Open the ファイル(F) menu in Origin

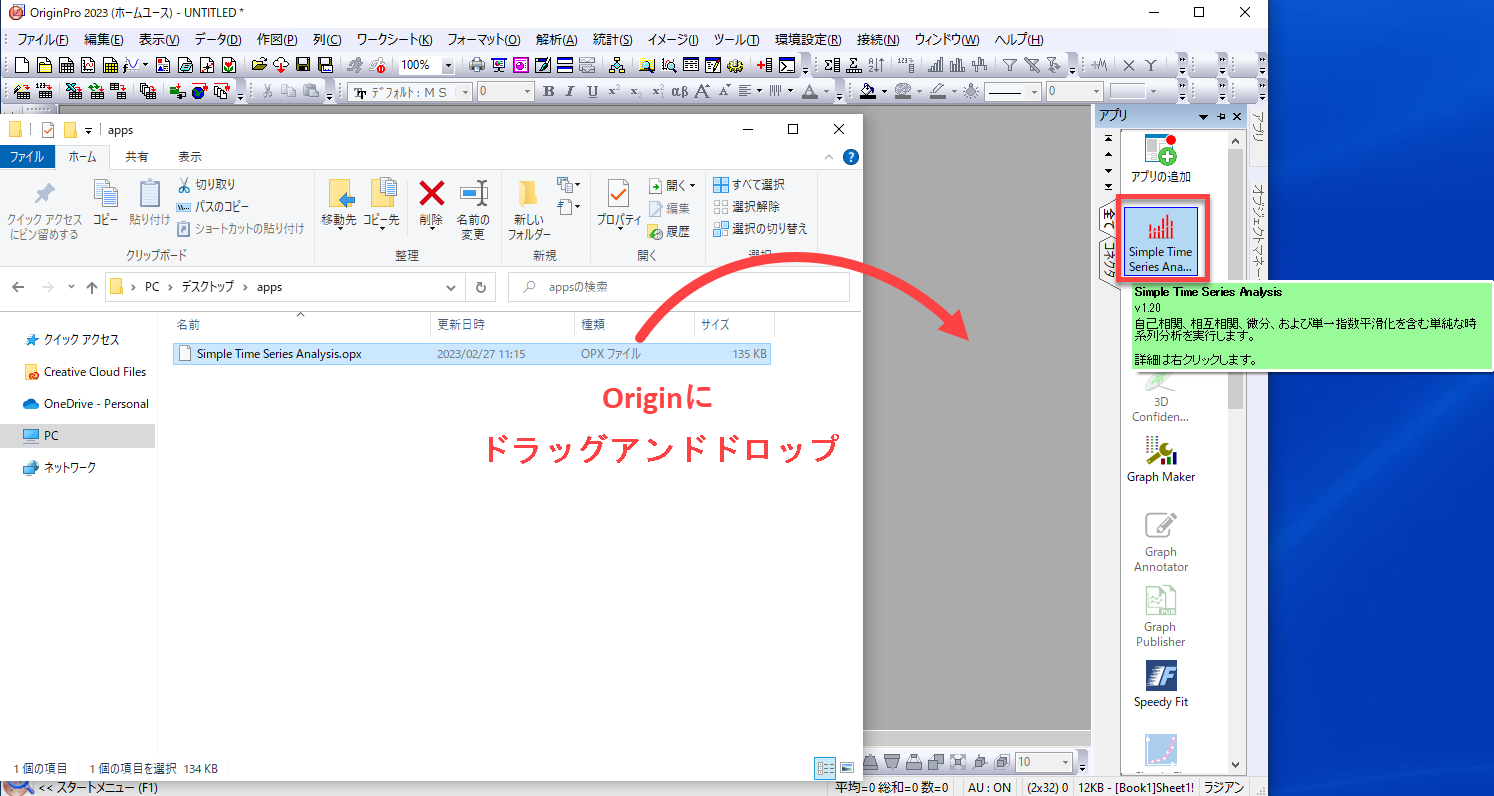43,40
